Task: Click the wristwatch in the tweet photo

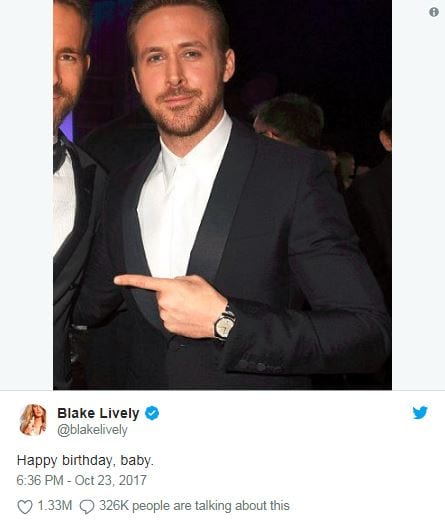Action: point(225,325)
